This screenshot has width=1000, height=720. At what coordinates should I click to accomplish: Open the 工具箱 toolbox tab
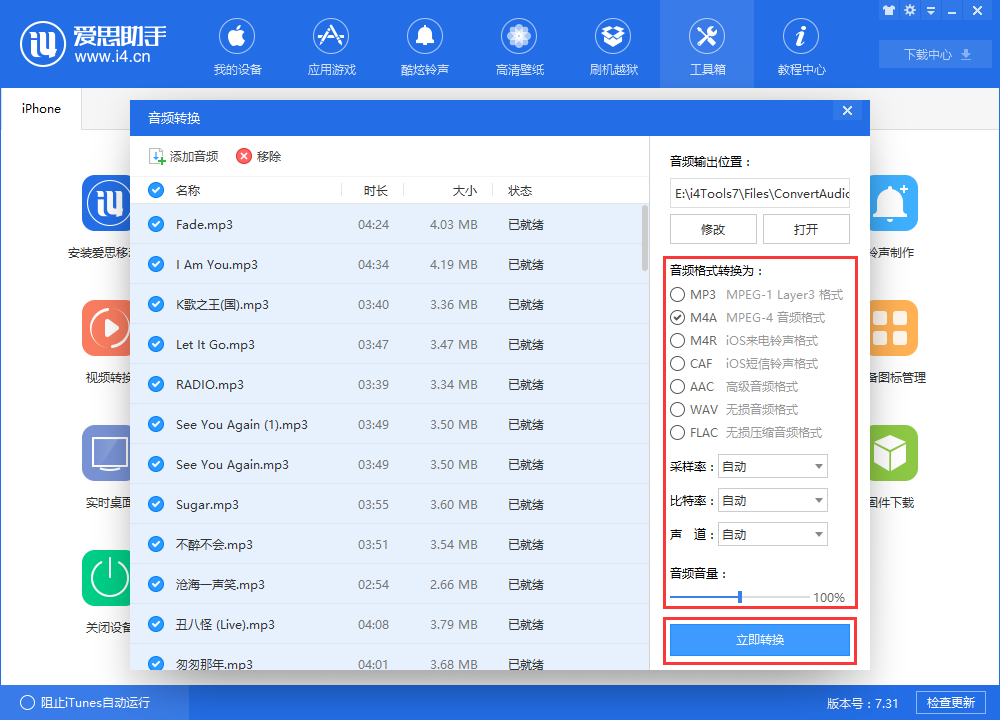(x=707, y=47)
